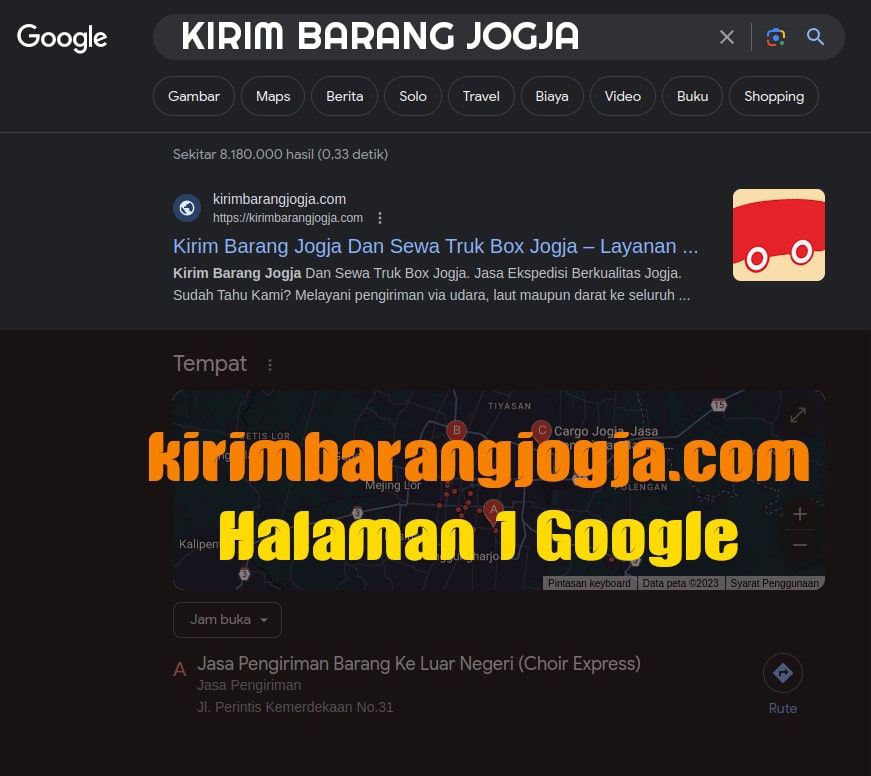871x776 pixels.
Task: Open the Video search tab
Action: pyautogui.click(x=622, y=96)
